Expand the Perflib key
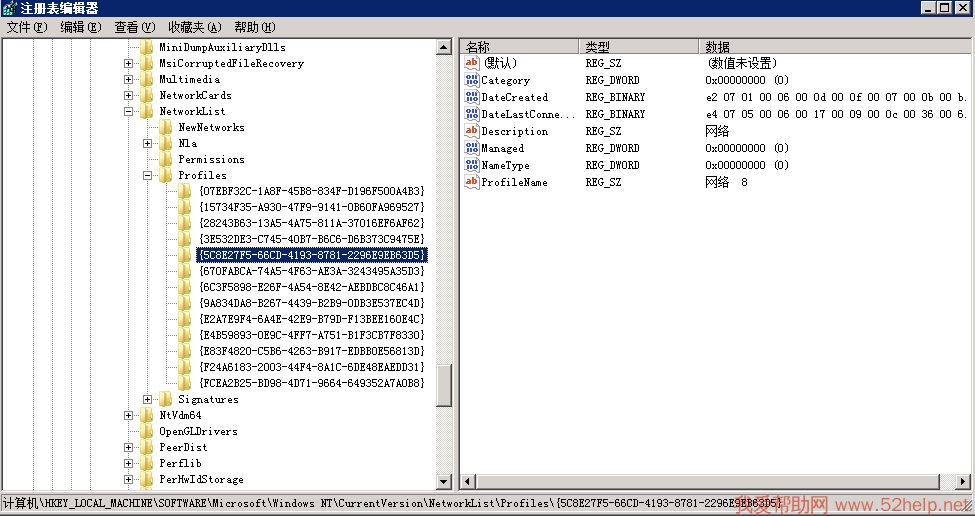 point(128,464)
